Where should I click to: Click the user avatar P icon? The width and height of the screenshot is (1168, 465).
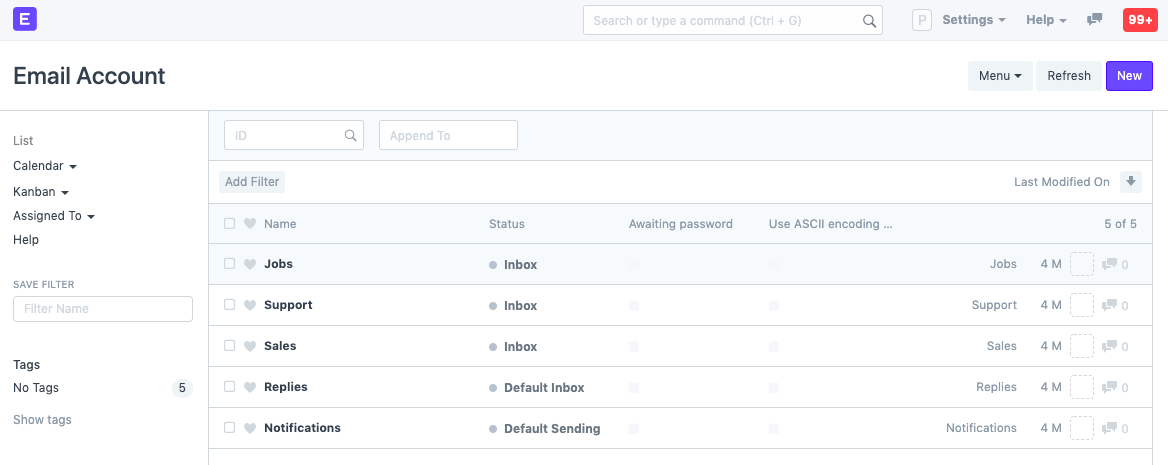(921, 20)
